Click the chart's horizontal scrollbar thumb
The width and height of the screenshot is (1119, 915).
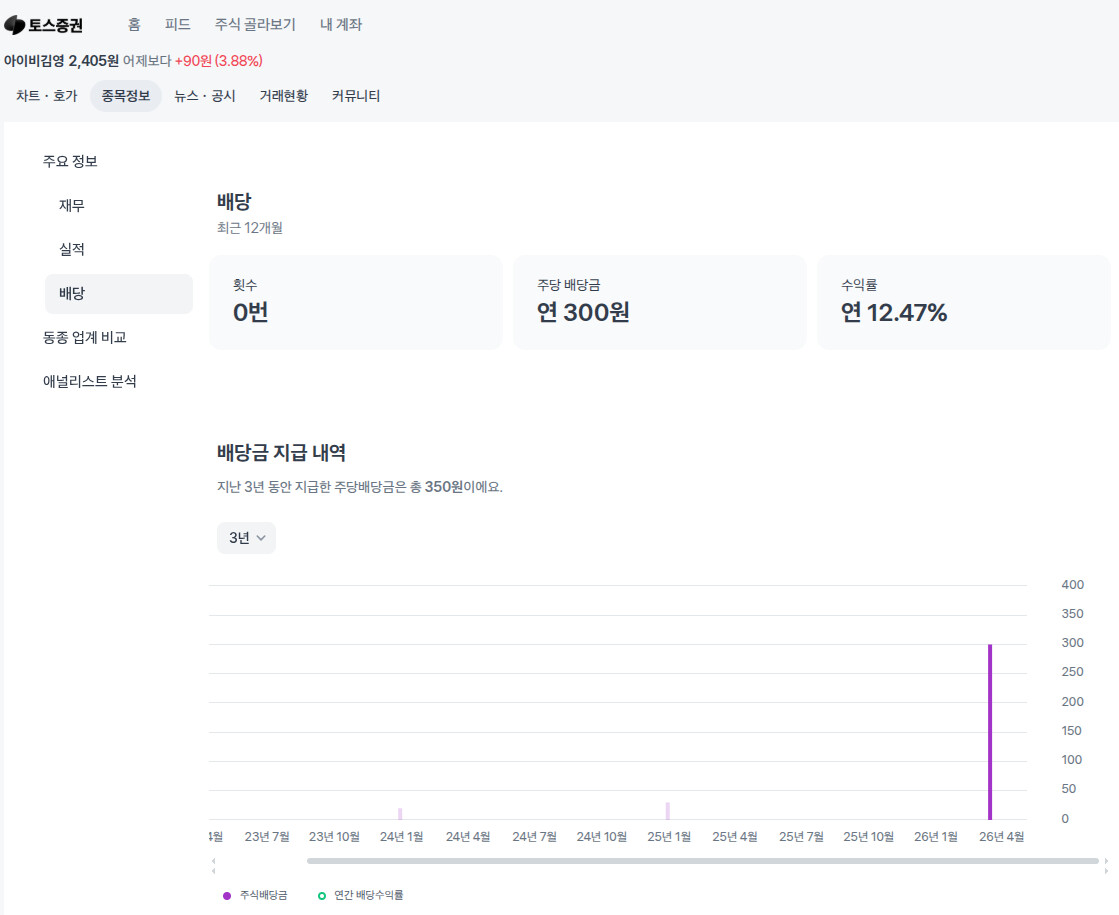click(x=702, y=861)
